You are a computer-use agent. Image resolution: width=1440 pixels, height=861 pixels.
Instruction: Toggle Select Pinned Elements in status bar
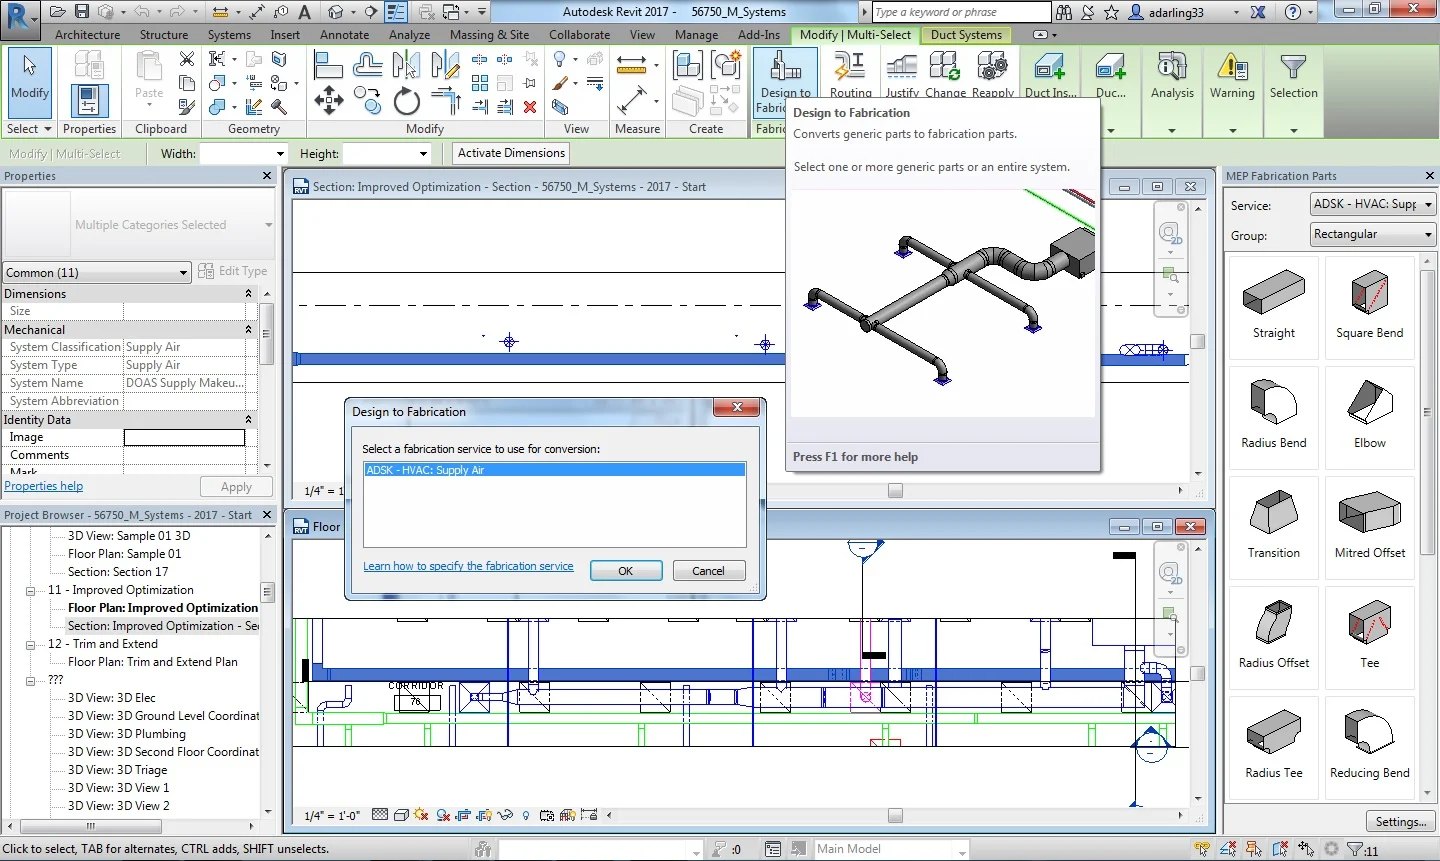1254,849
